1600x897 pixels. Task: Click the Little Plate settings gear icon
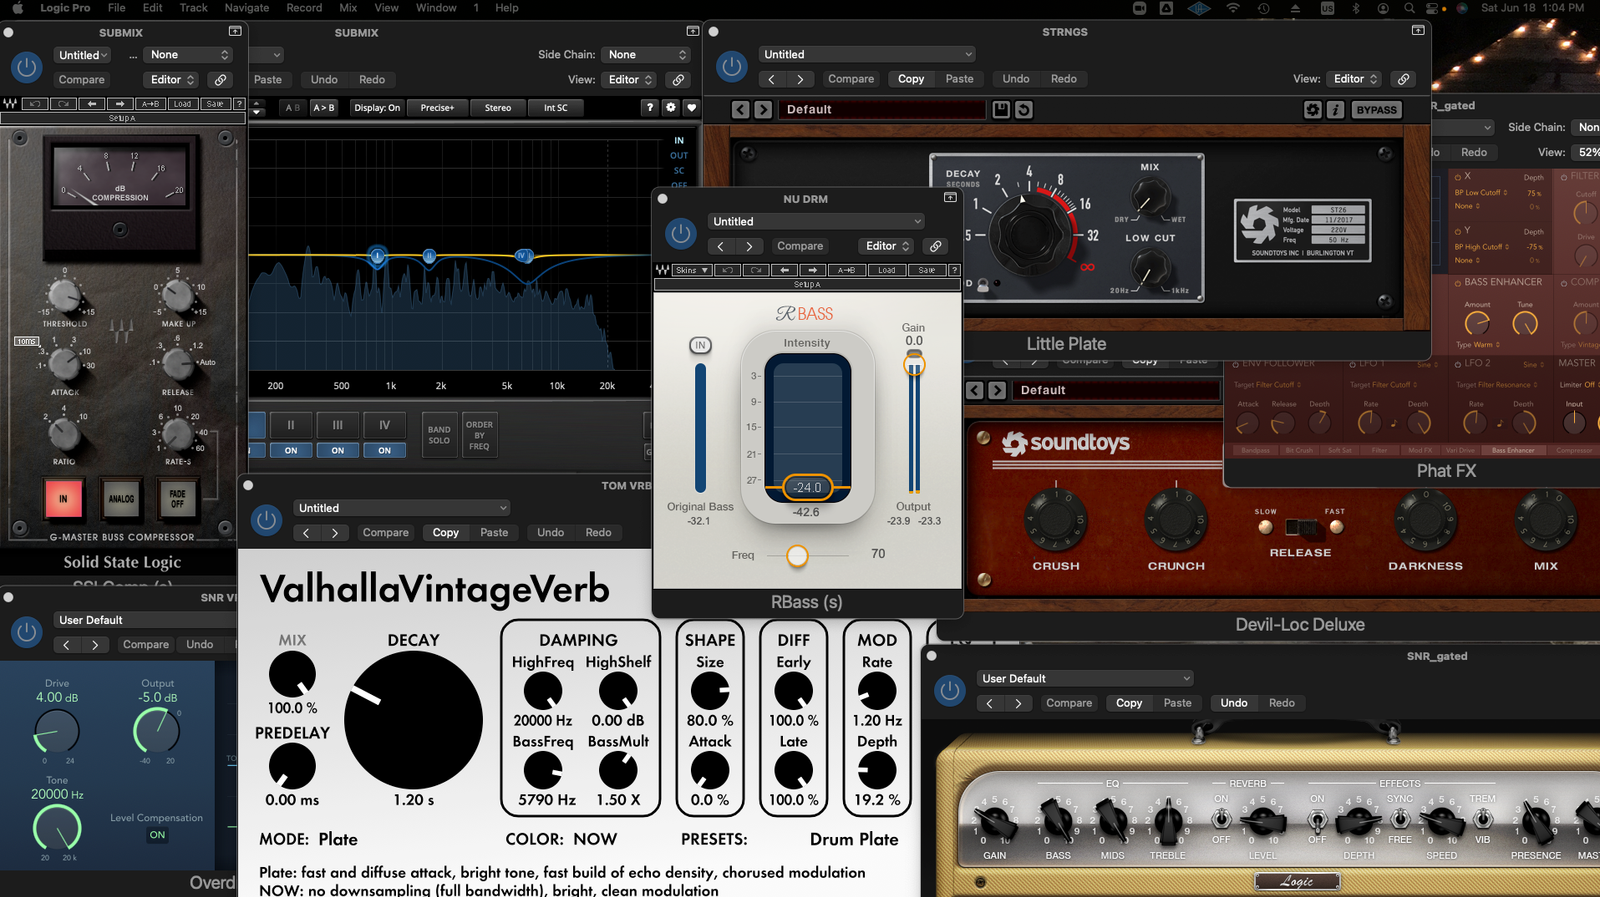tap(1313, 110)
